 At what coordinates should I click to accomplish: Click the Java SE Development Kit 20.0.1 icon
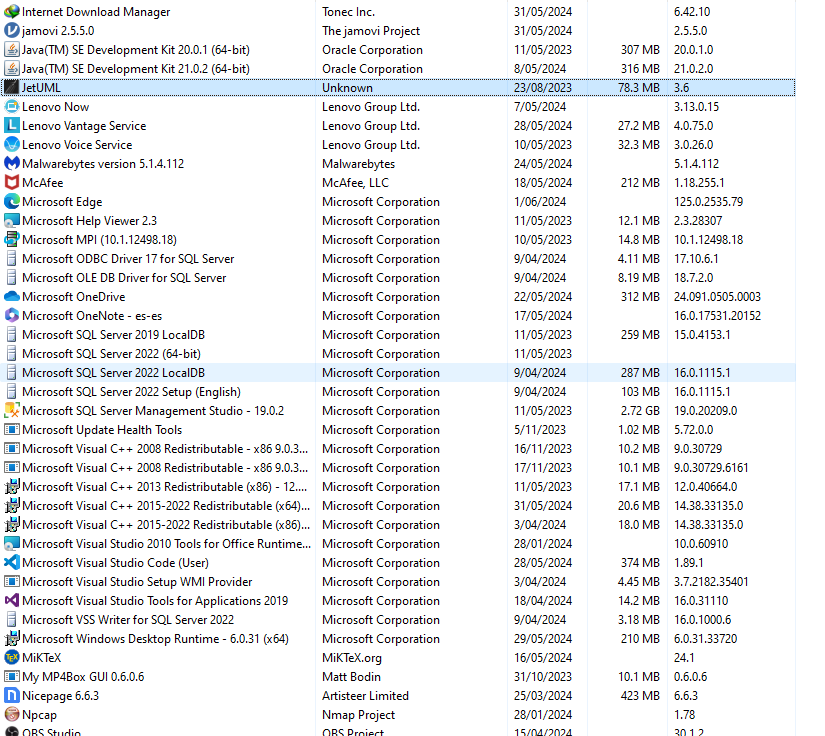[12, 49]
